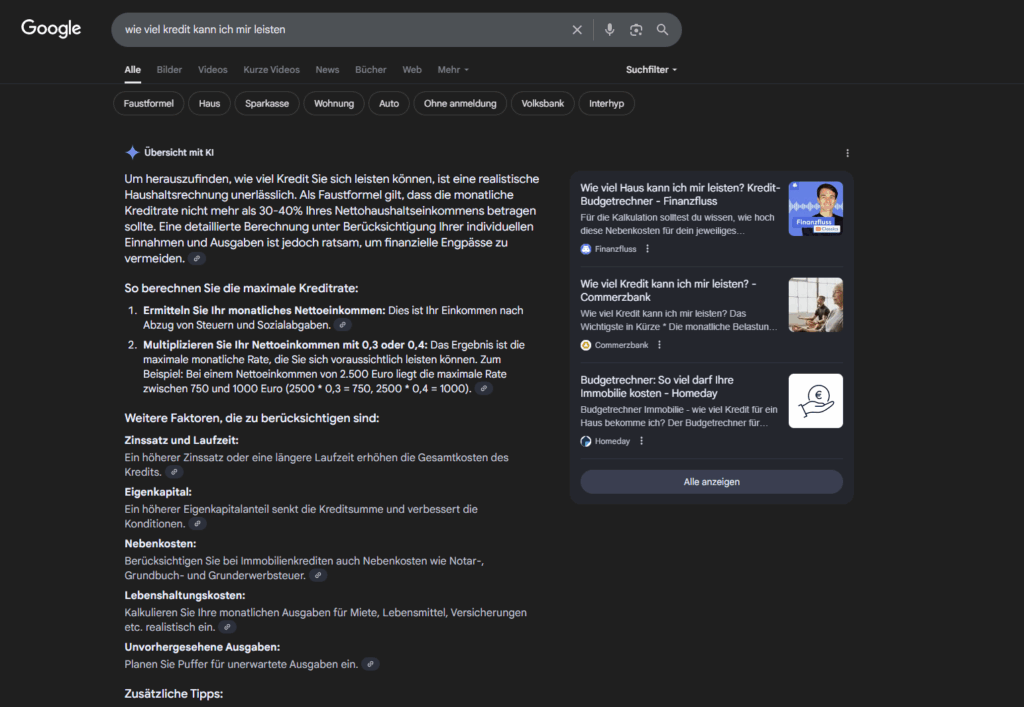Switch to the Bilder tab
1024x707 pixels.
(x=169, y=70)
